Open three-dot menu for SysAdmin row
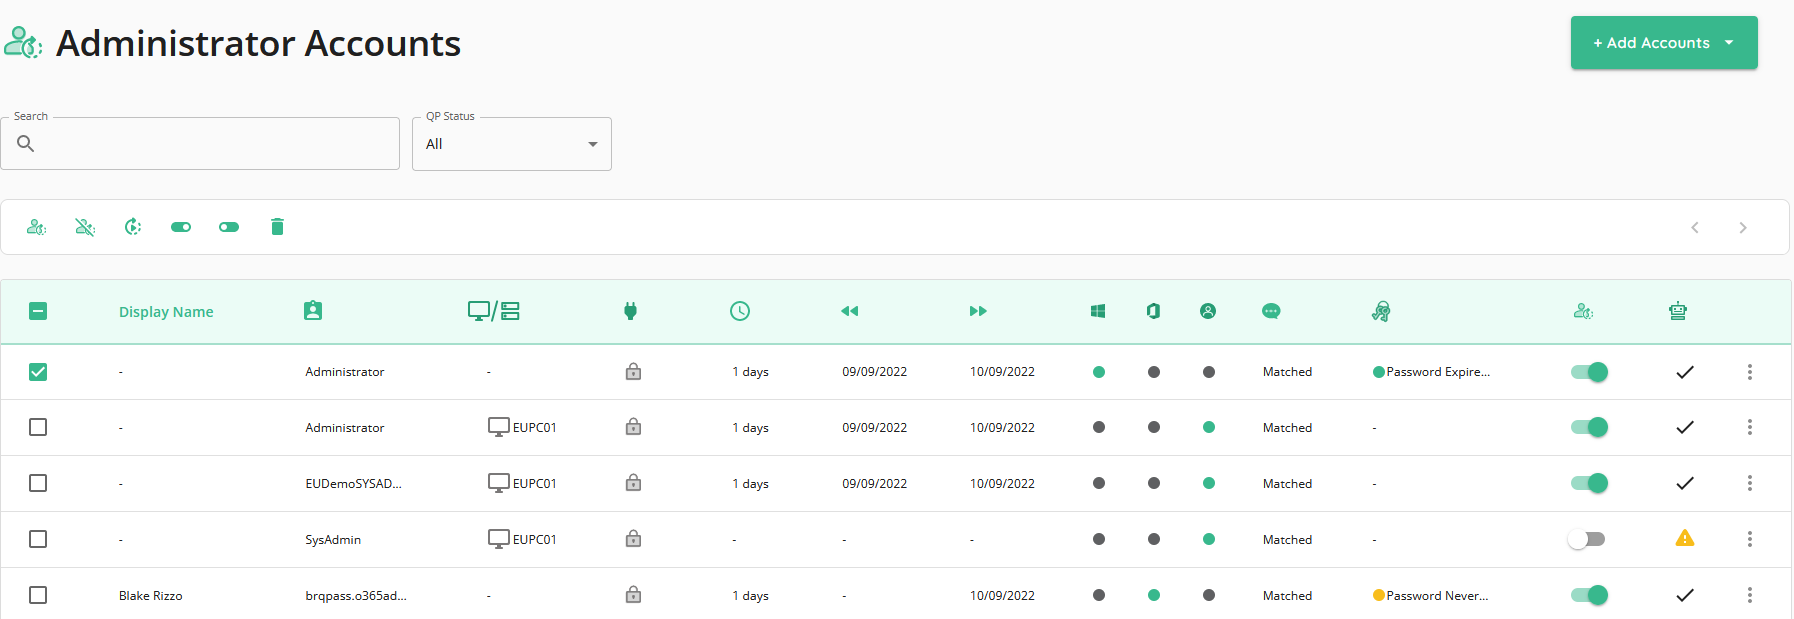This screenshot has height=619, width=1794. pyautogui.click(x=1750, y=539)
